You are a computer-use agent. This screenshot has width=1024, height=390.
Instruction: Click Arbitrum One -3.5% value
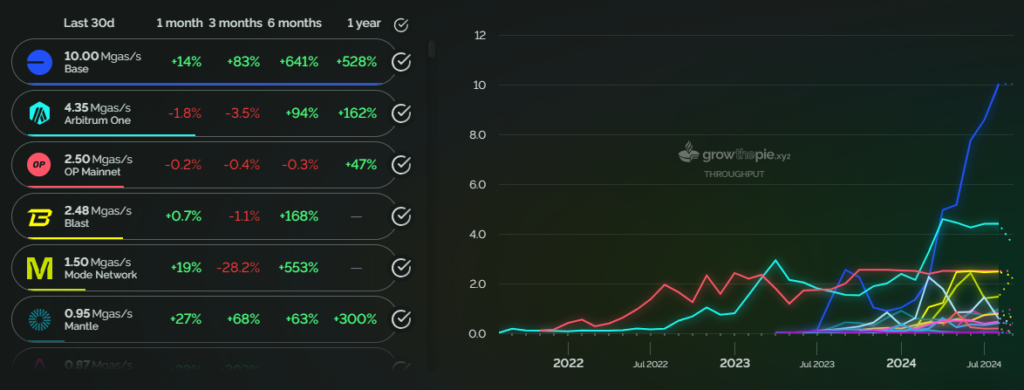pyautogui.click(x=243, y=114)
